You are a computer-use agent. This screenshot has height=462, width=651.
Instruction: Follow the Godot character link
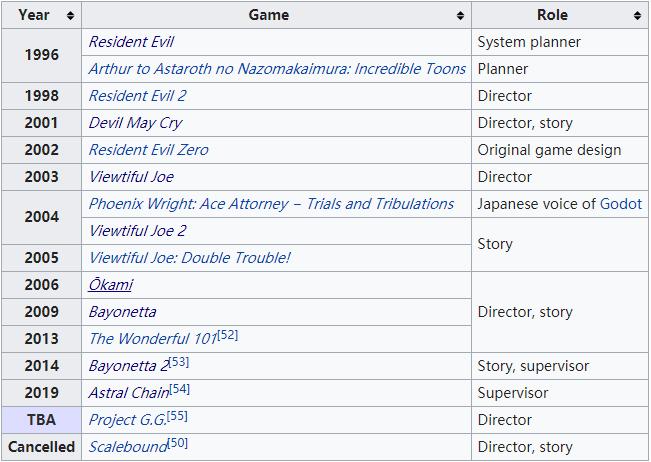pos(621,204)
